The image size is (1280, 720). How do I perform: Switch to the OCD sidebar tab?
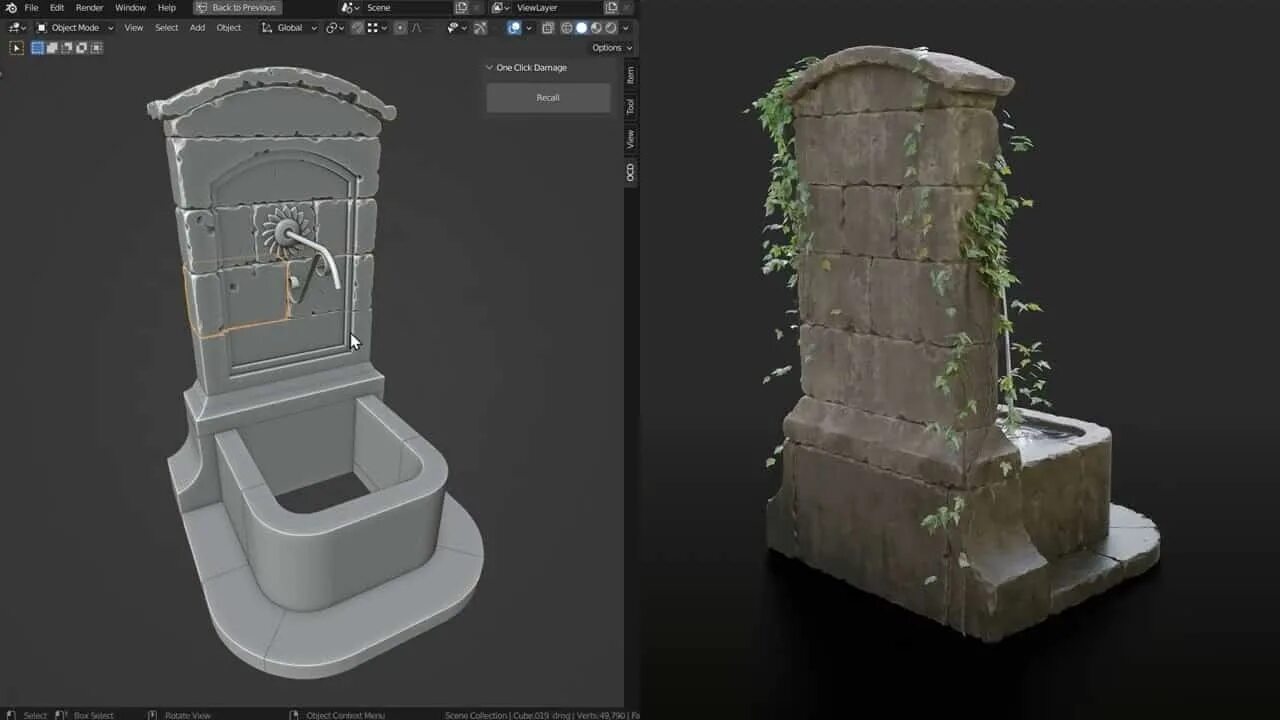(x=631, y=172)
